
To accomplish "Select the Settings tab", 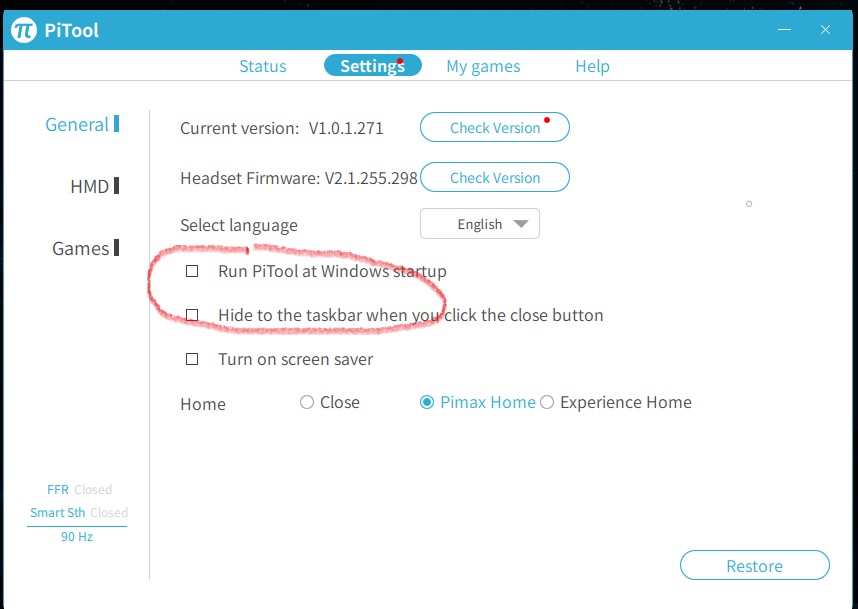I will point(372,66).
